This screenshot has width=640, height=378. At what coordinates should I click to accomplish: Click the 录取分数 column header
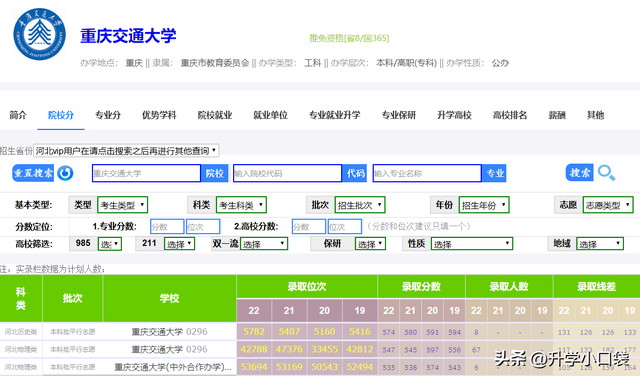coord(421,287)
